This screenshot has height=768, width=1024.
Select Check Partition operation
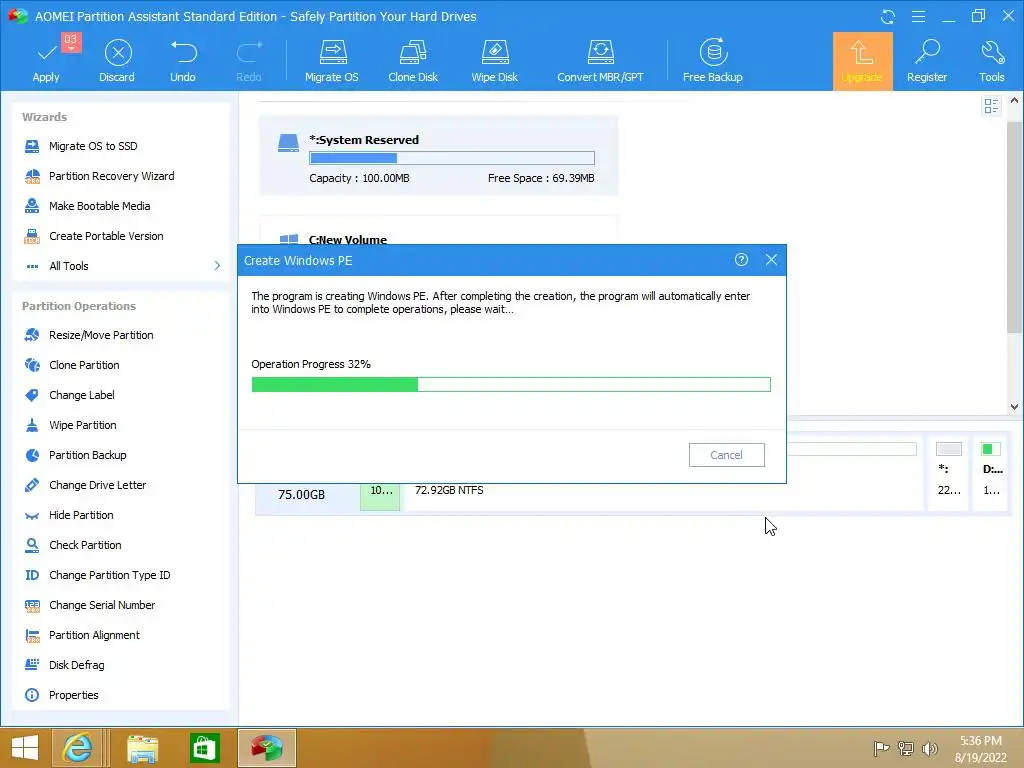pos(85,545)
